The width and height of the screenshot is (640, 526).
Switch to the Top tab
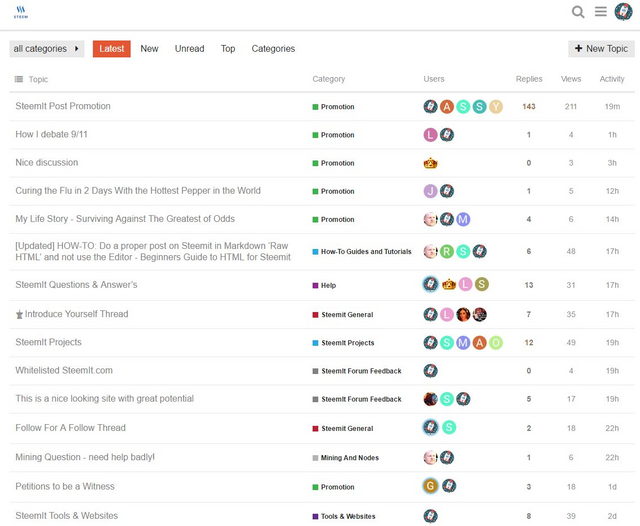pos(228,49)
